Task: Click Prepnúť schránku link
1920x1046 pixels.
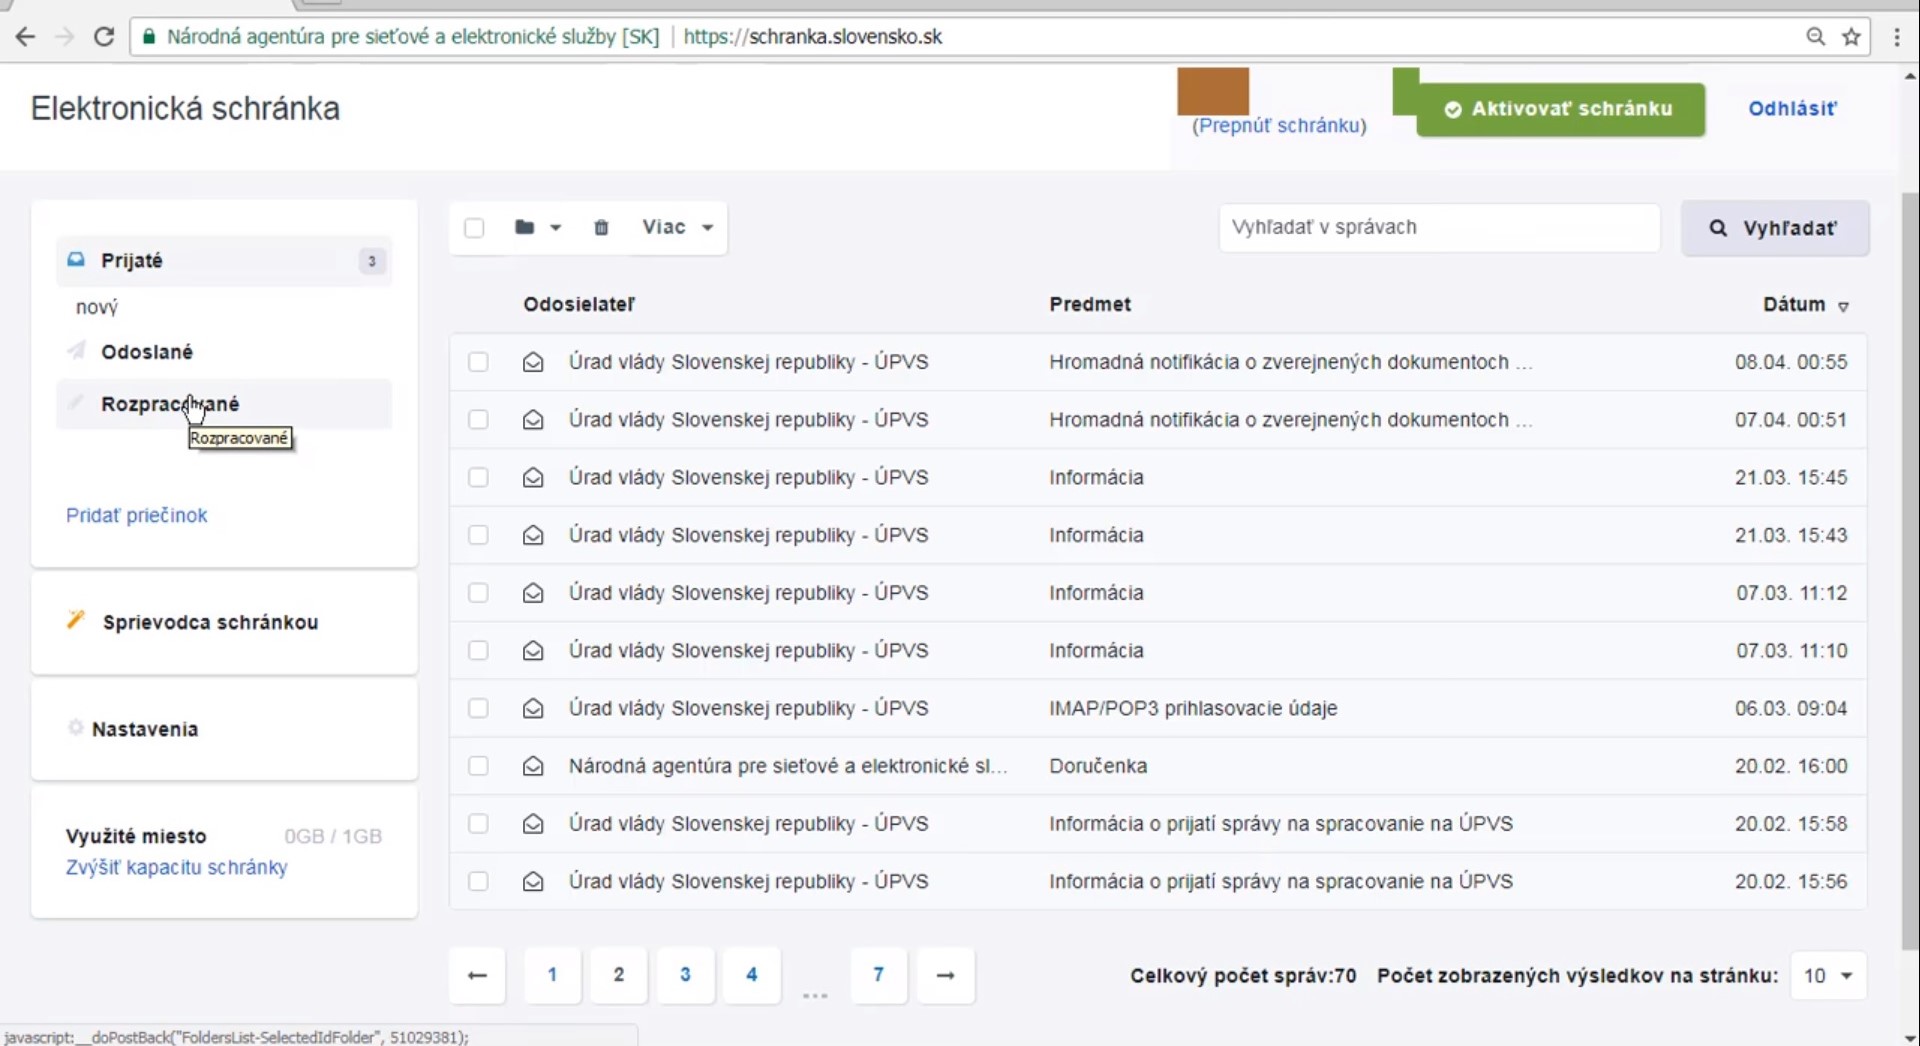Action: (x=1279, y=125)
